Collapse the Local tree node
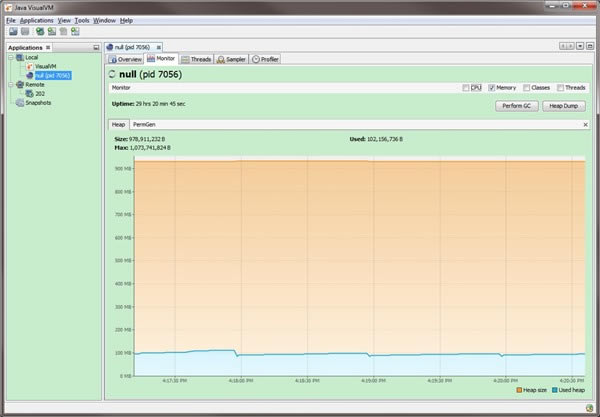 11,57
